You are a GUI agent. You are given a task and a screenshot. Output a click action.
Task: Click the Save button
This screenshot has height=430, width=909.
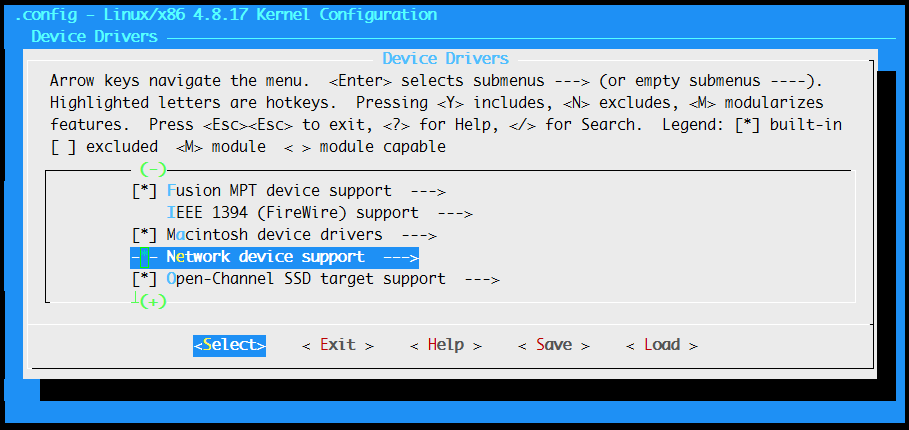pos(553,345)
